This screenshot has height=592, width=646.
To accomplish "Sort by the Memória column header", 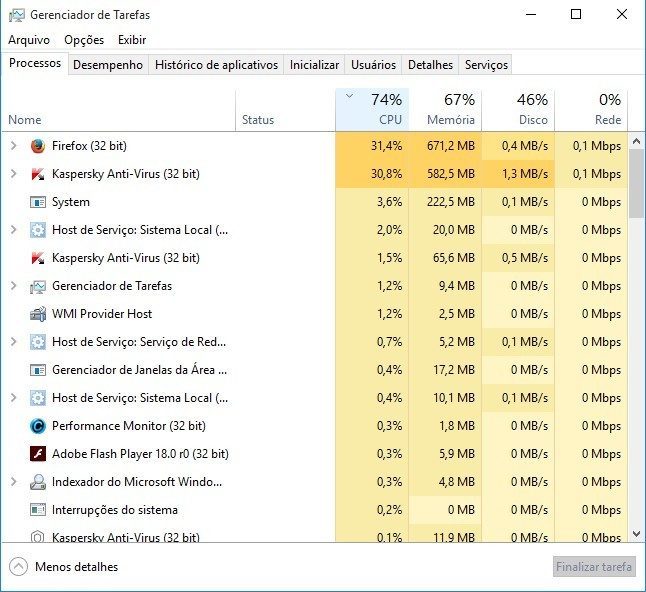I will click(445, 110).
